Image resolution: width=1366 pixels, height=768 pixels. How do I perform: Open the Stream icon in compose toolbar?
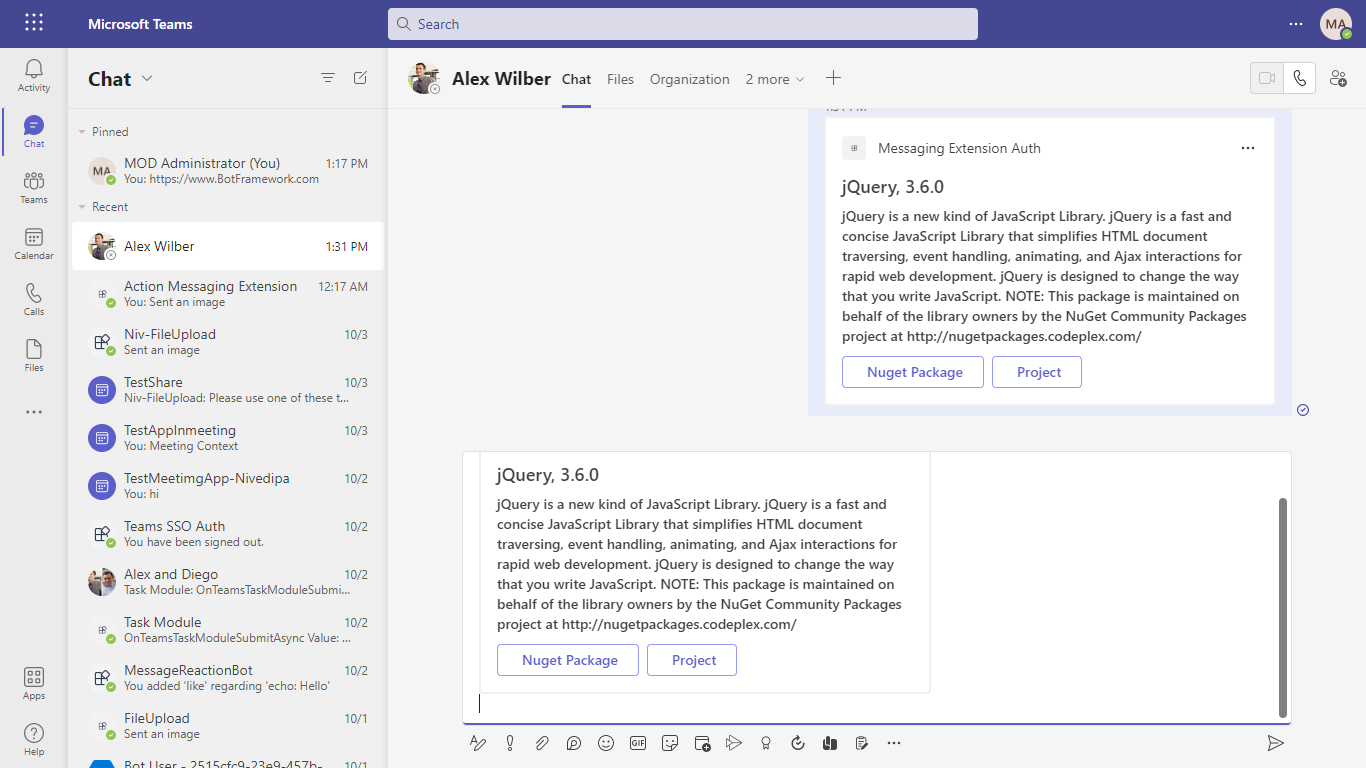(x=734, y=743)
